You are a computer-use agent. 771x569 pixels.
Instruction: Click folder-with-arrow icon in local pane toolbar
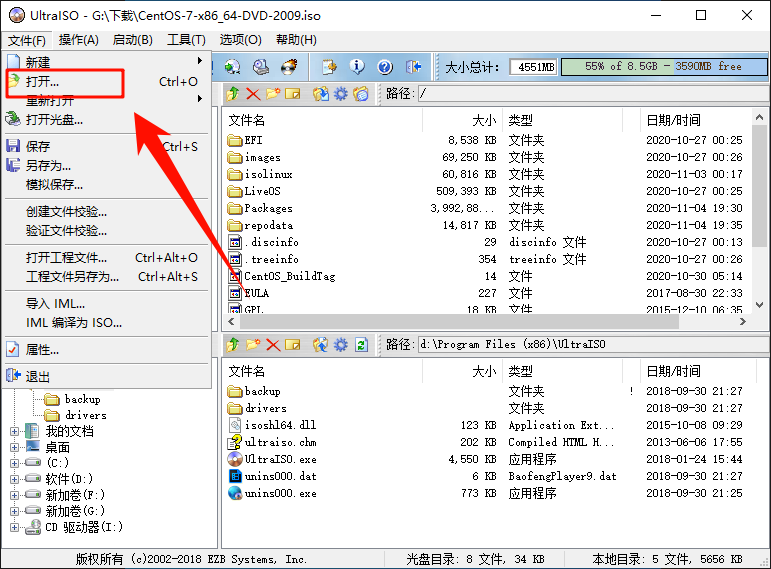pyautogui.click(x=321, y=345)
